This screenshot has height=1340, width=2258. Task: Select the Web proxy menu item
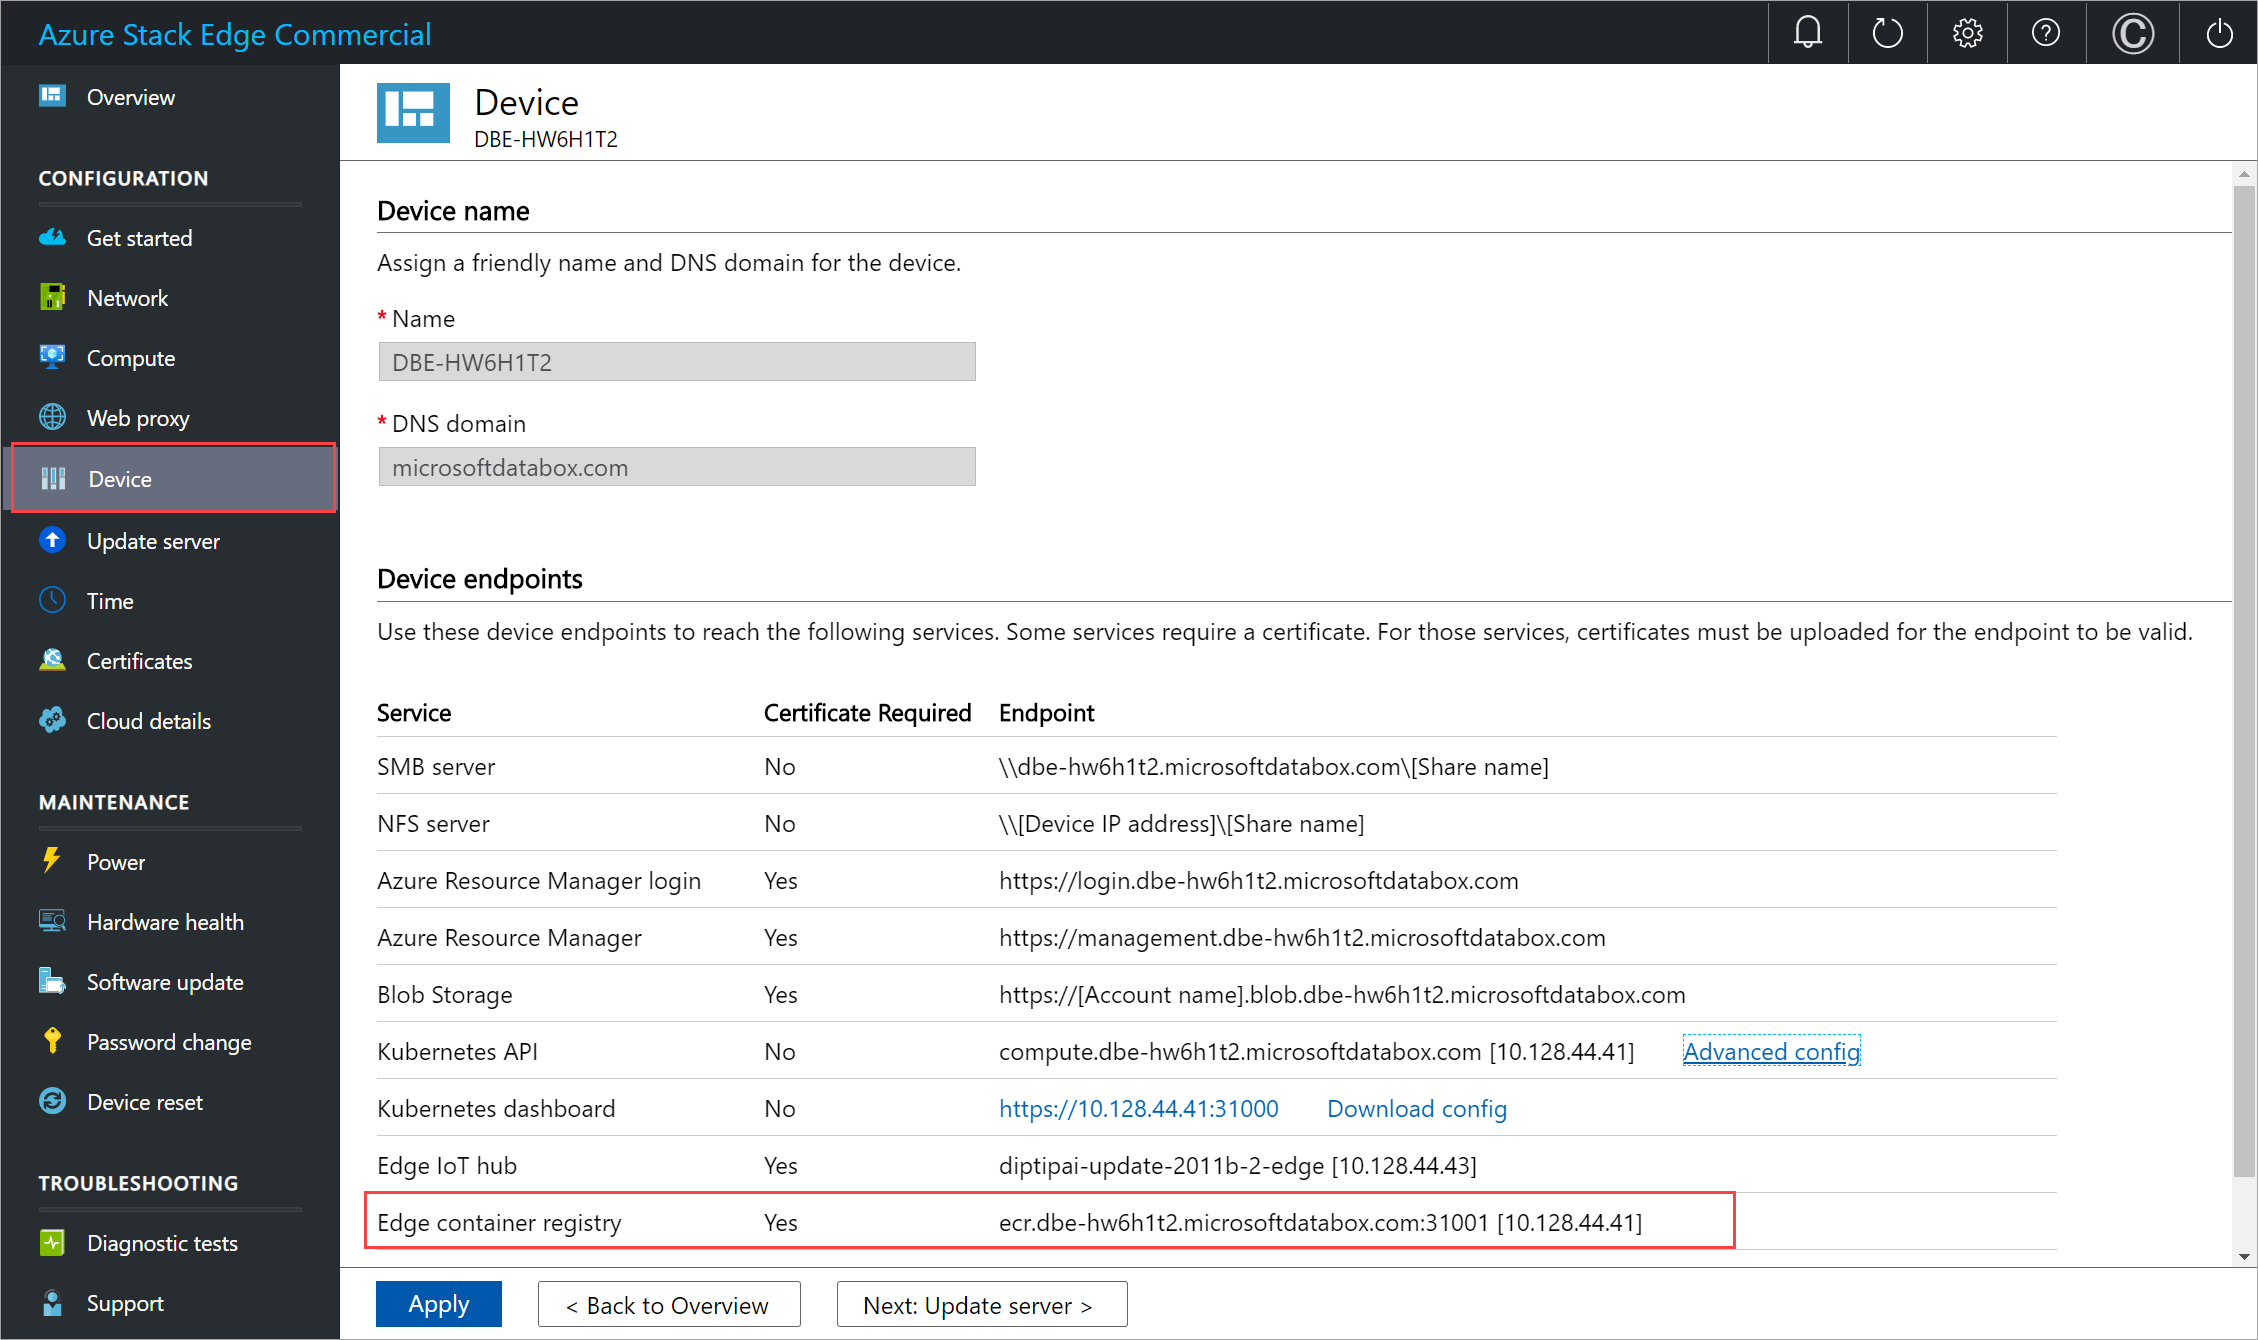137,418
